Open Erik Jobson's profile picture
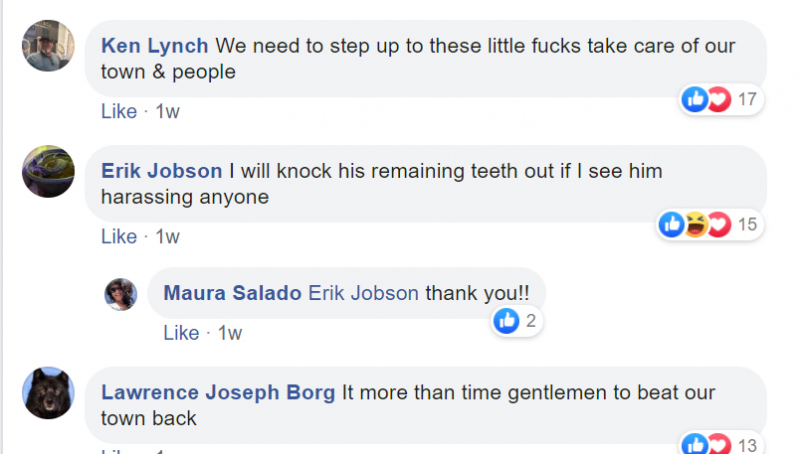Screen dimensions: 800x454 point(47,171)
